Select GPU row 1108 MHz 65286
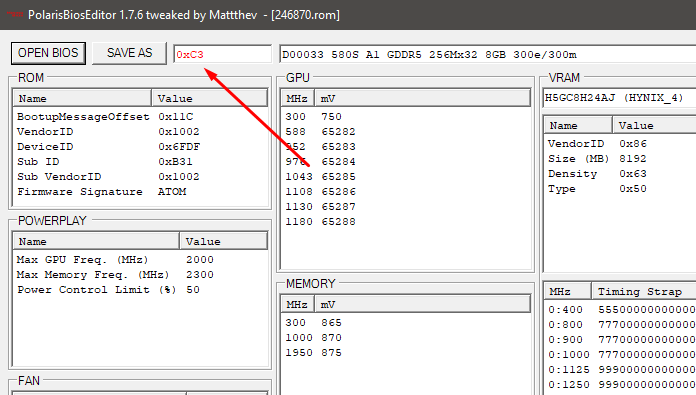 (x=406, y=192)
